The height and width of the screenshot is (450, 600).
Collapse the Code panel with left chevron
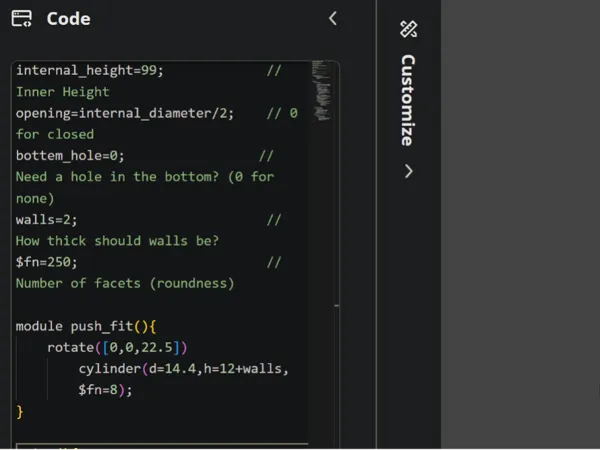(x=333, y=18)
